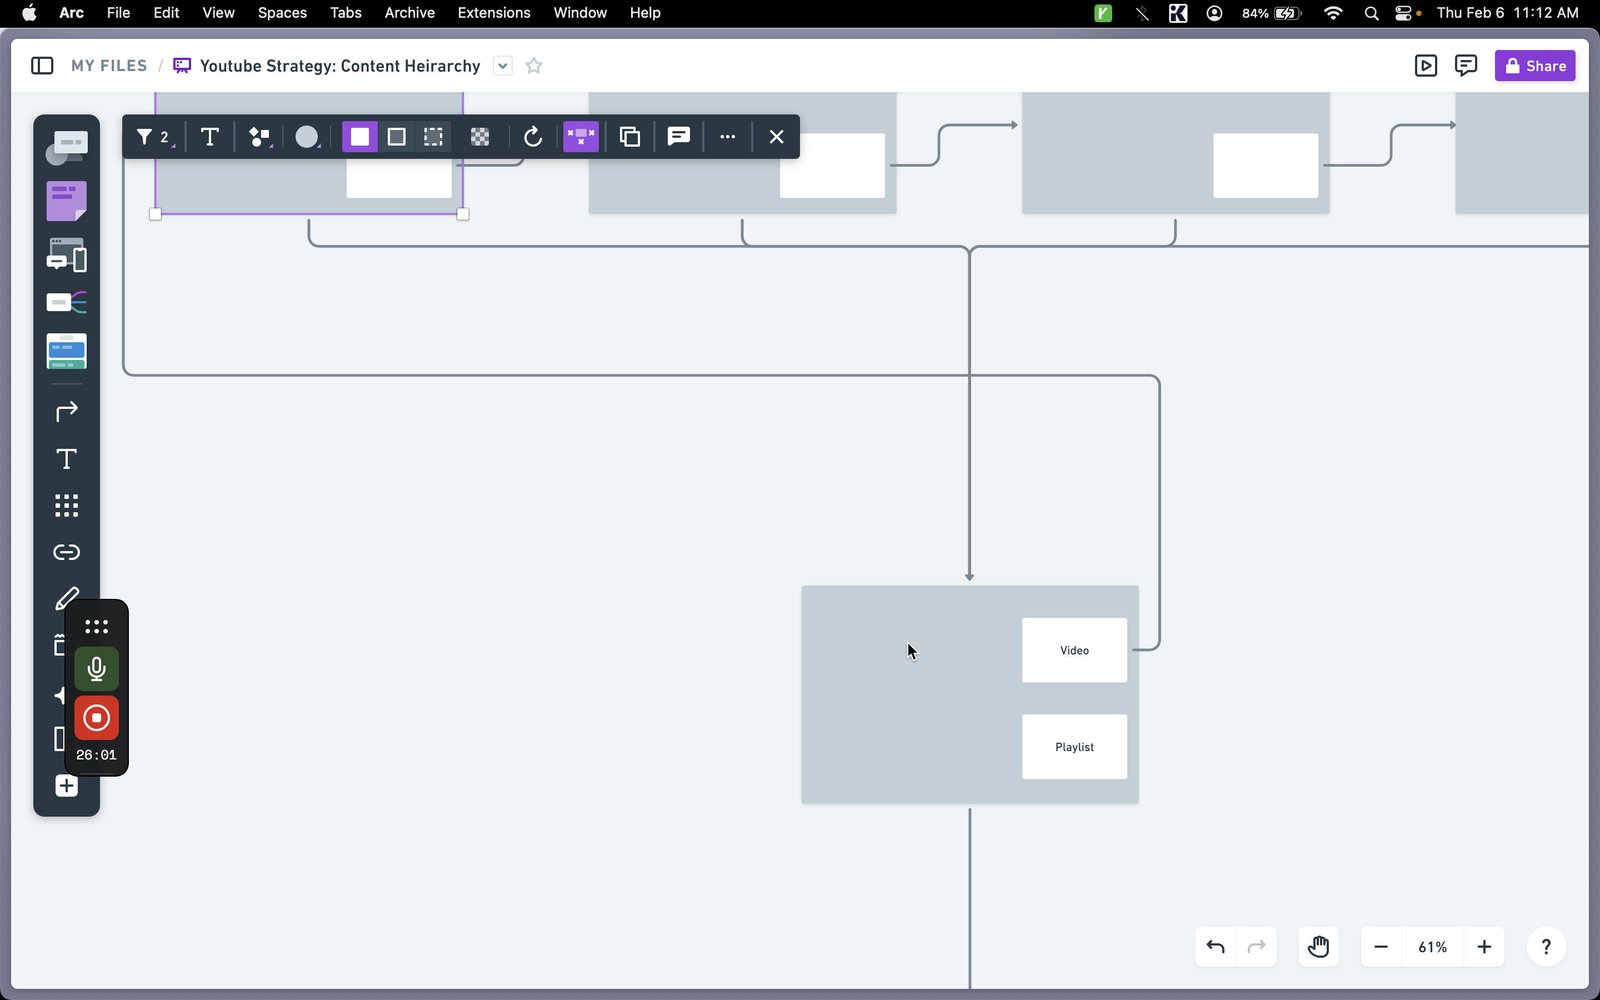Screen dimensions: 1600x1000
Task: Start presentation mode play icon
Action: pyautogui.click(x=1426, y=66)
